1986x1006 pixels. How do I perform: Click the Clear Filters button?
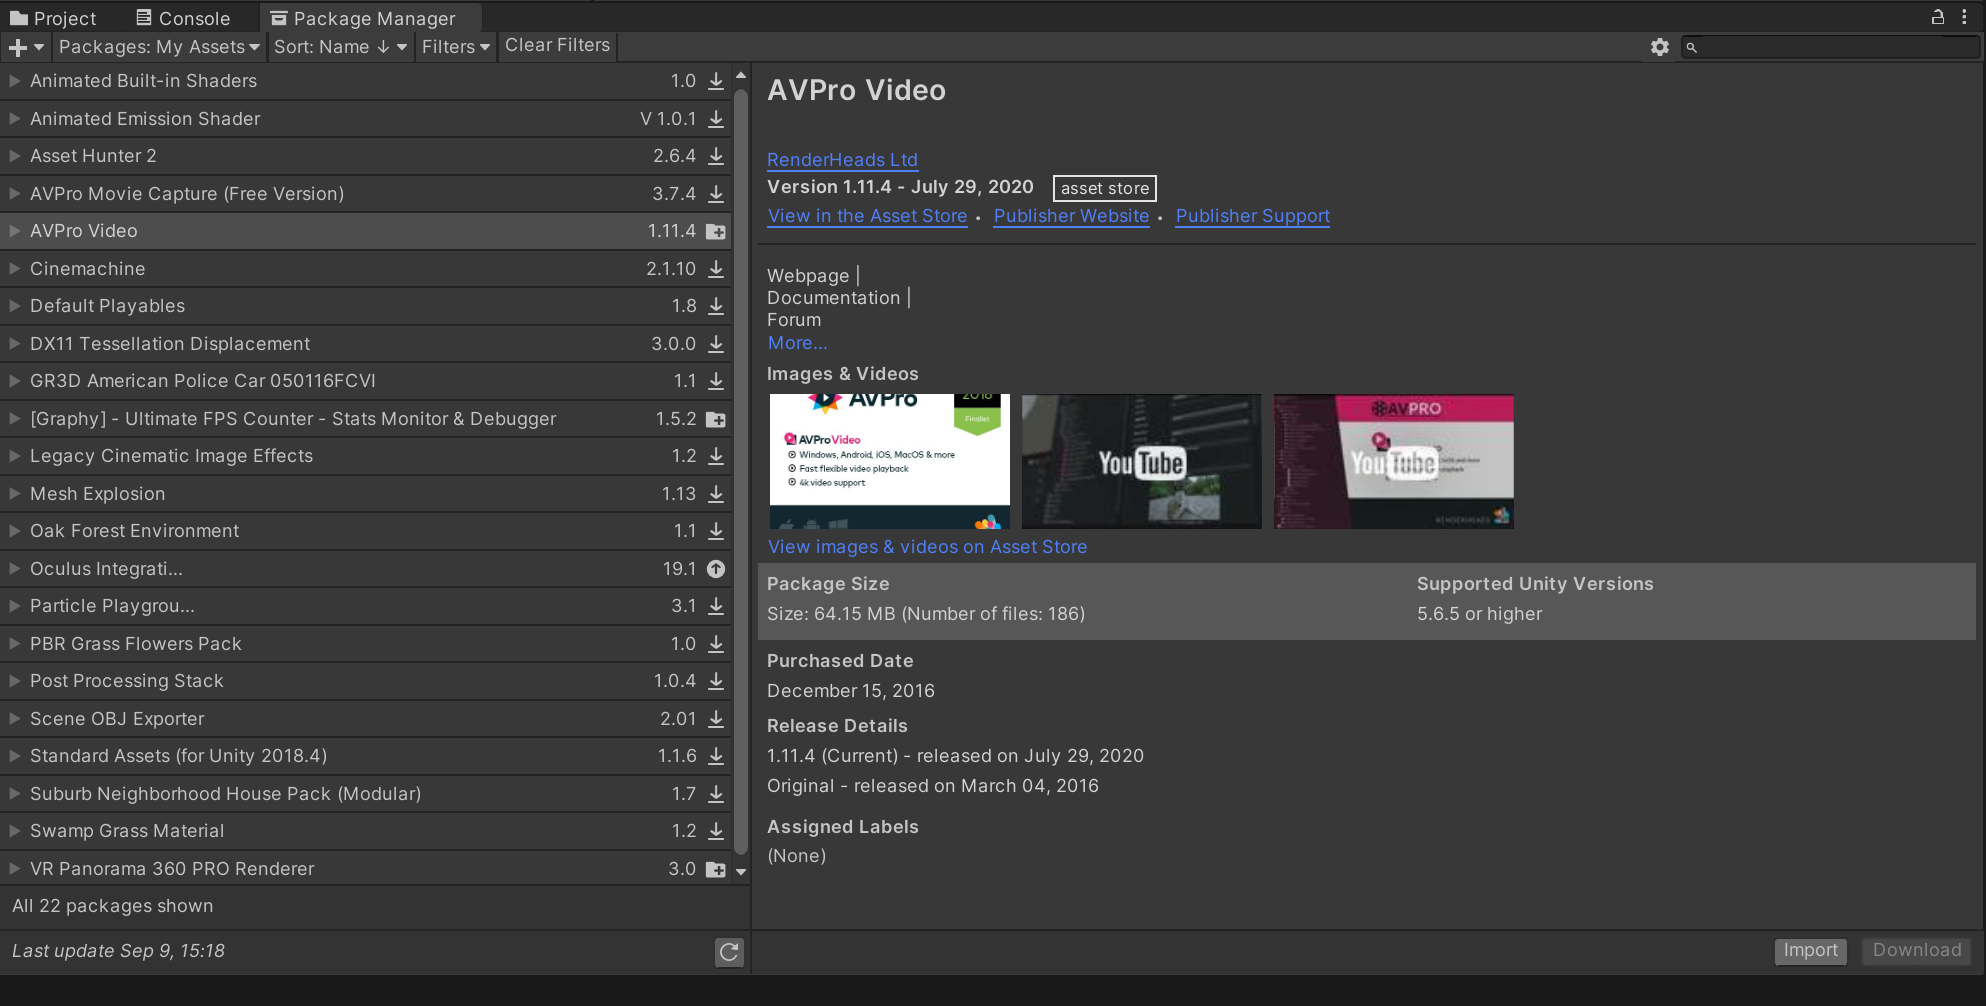click(x=557, y=46)
